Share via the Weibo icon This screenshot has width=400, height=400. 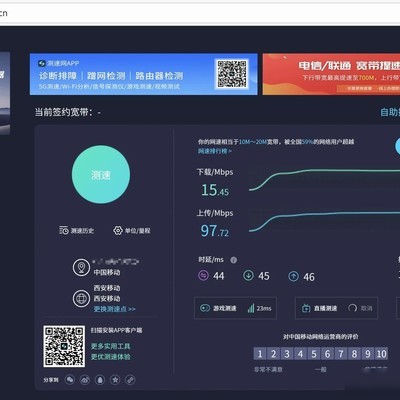pos(85,380)
